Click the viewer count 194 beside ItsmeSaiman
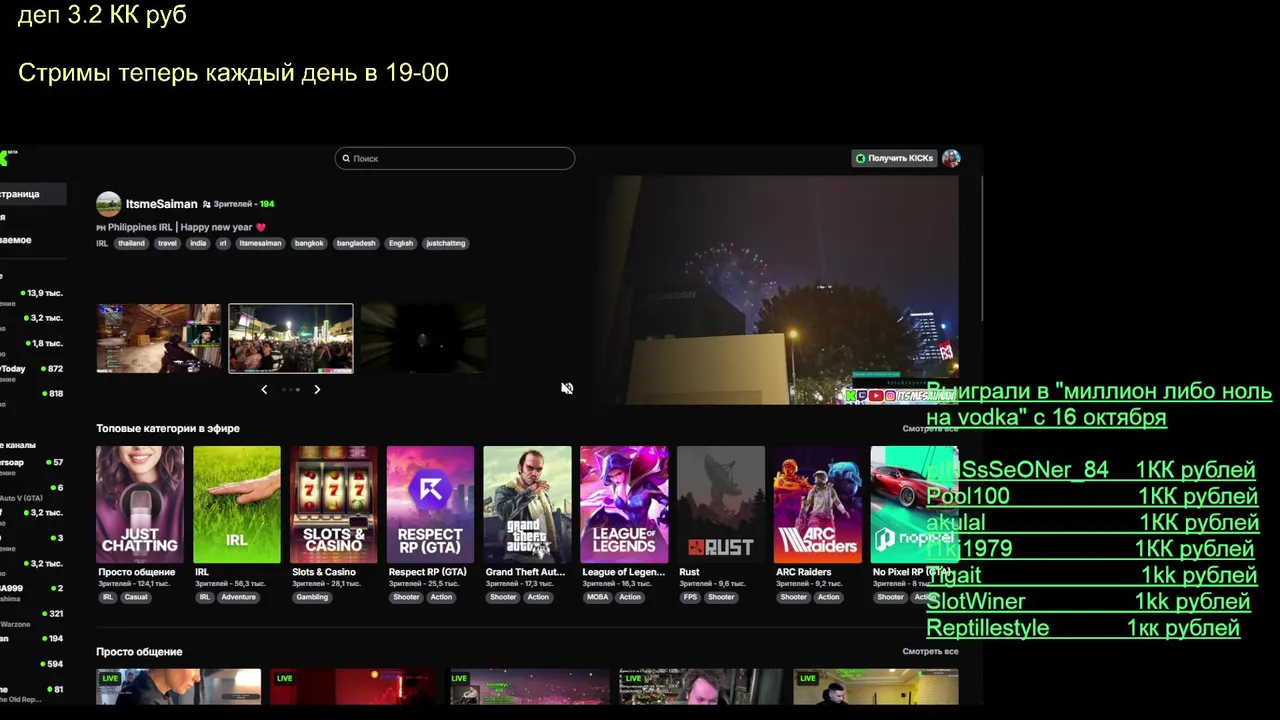 pyautogui.click(x=267, y=204)
